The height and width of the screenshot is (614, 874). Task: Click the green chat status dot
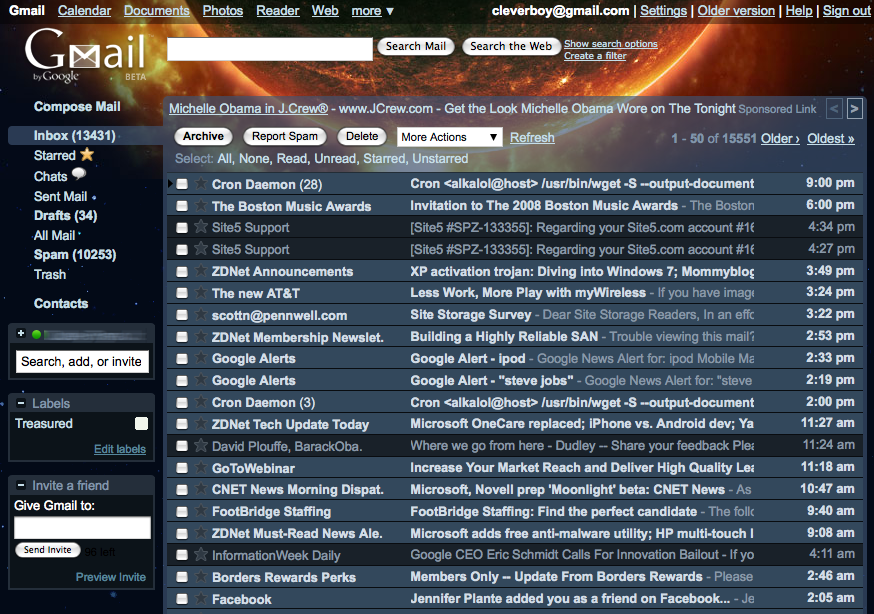pyautogui.click(x=37, y=334)
